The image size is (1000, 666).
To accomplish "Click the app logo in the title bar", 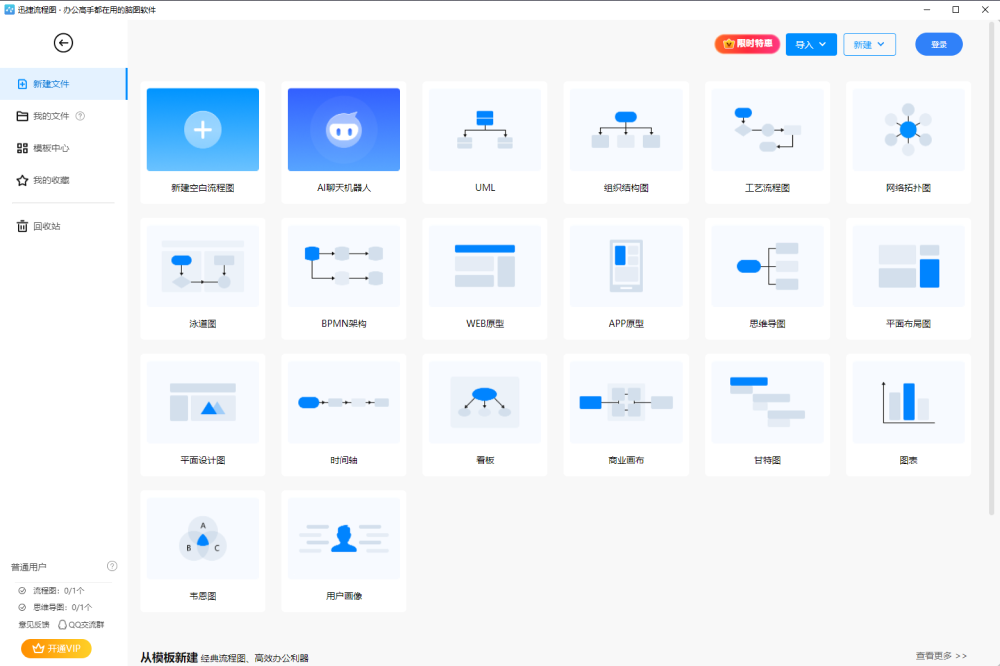I will (9, 10).
